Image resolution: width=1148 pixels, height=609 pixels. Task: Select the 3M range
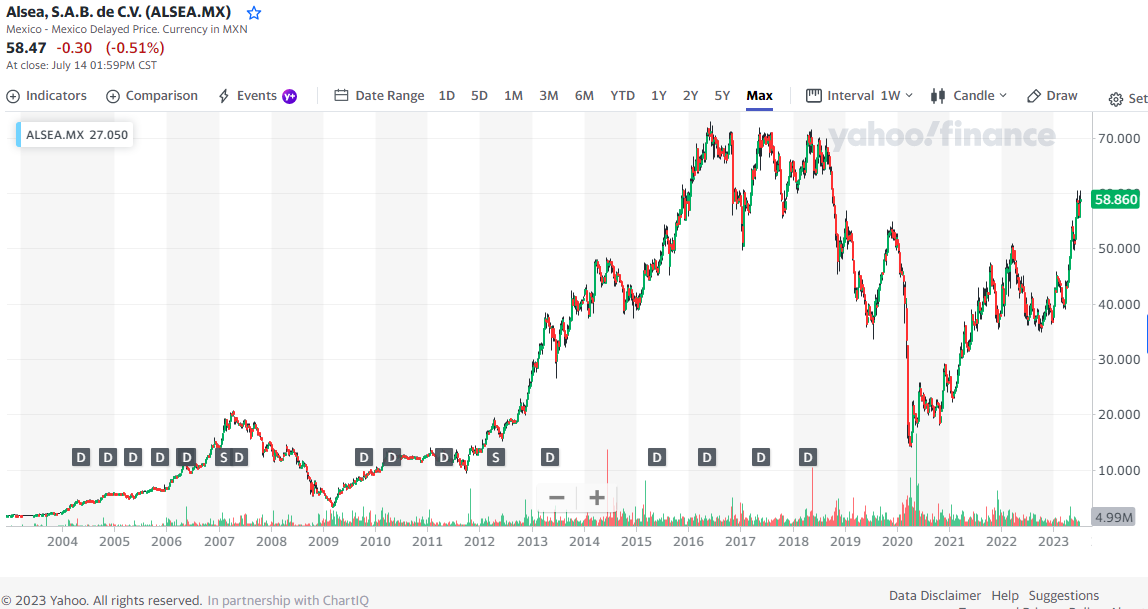pos(548,96)
